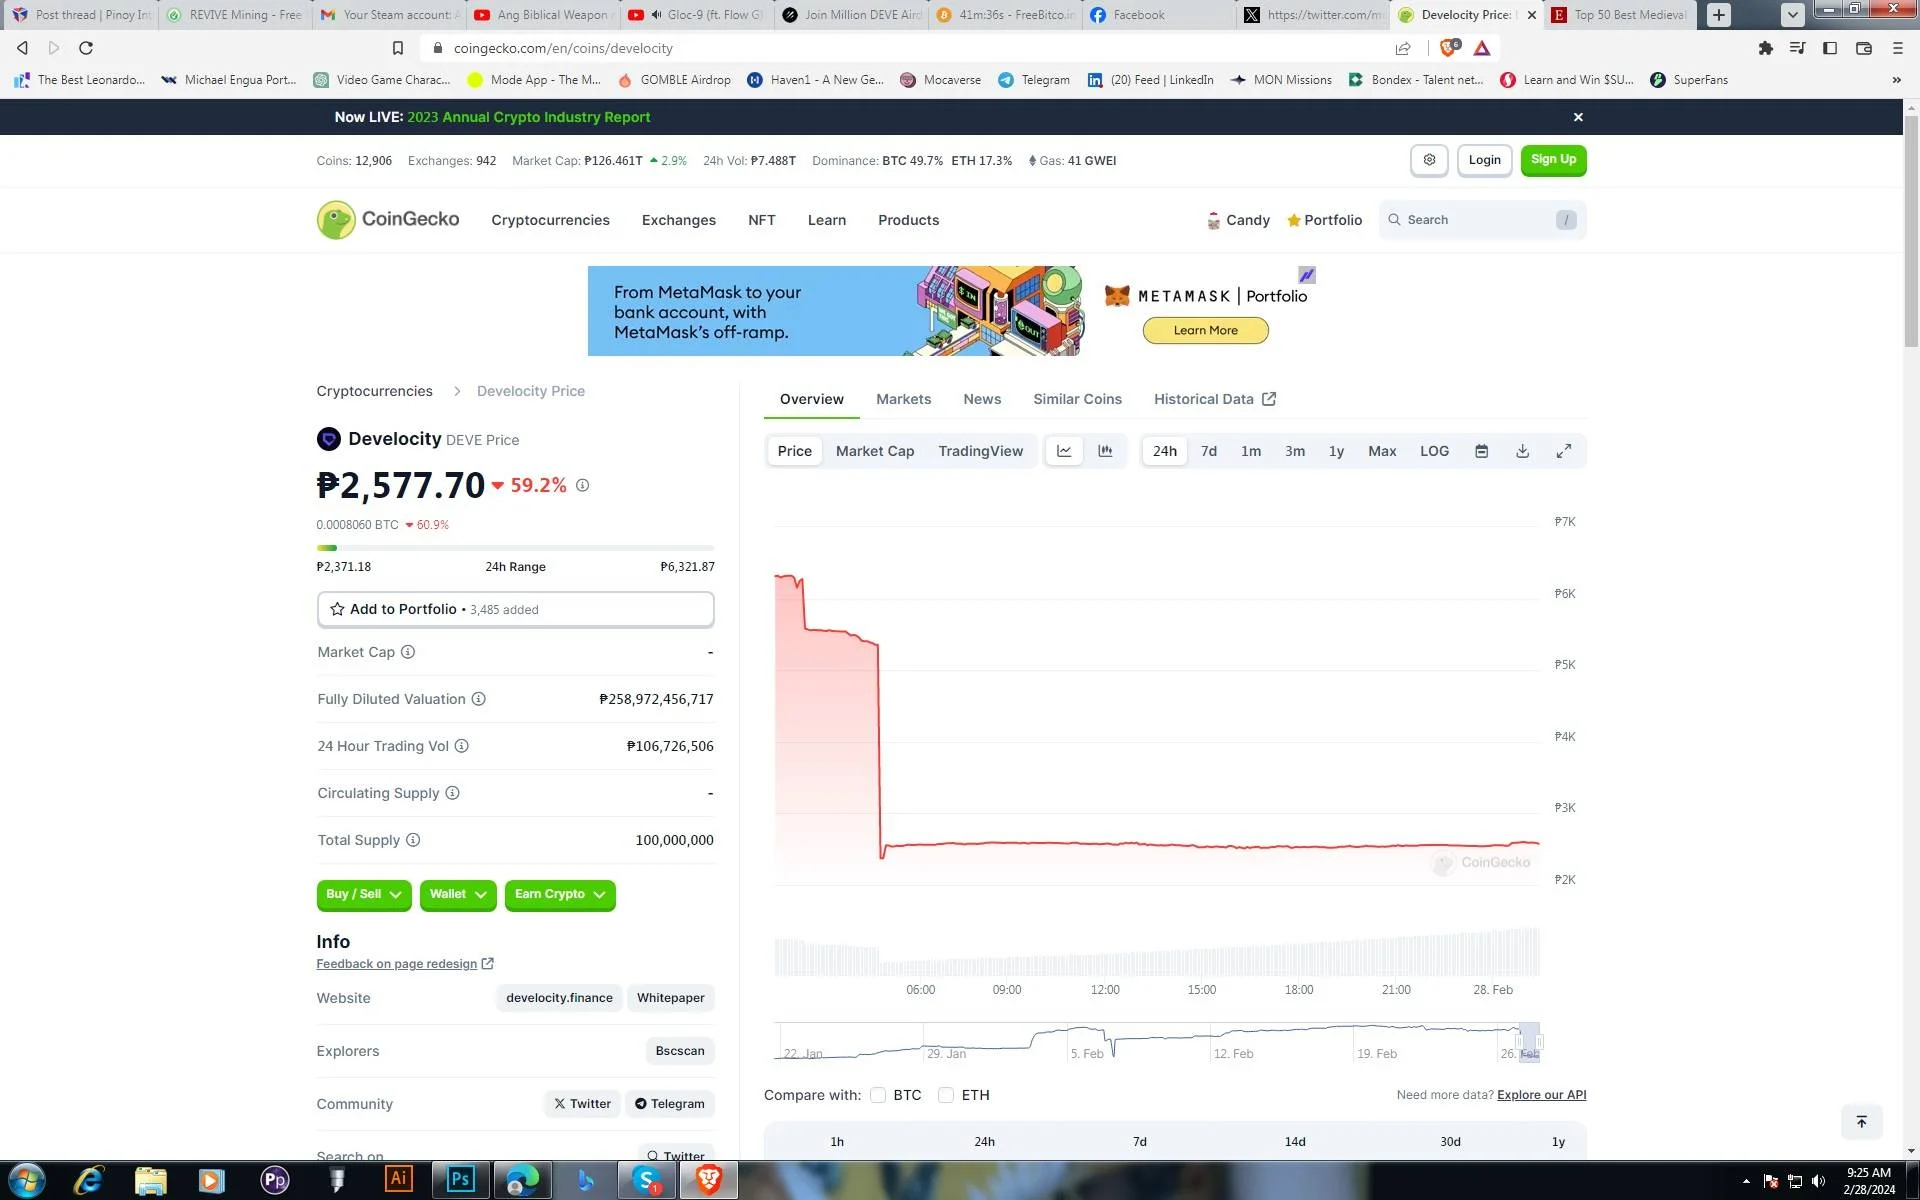Switch to the Facebook browser tab
The width and height of the screenshot is (1920, 1200).
click(x=1160, y=15)
